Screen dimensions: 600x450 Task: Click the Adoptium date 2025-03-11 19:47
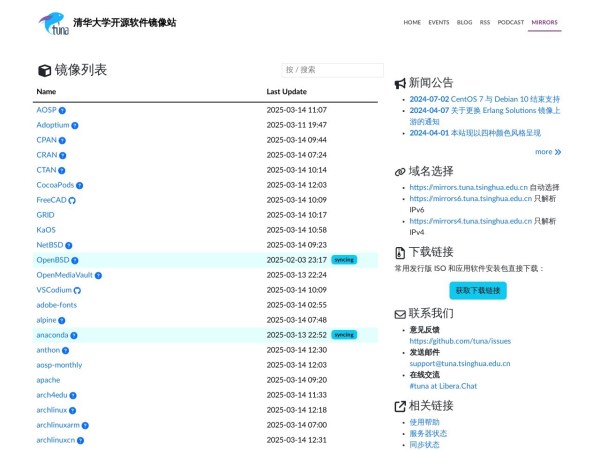coord(297,125)
